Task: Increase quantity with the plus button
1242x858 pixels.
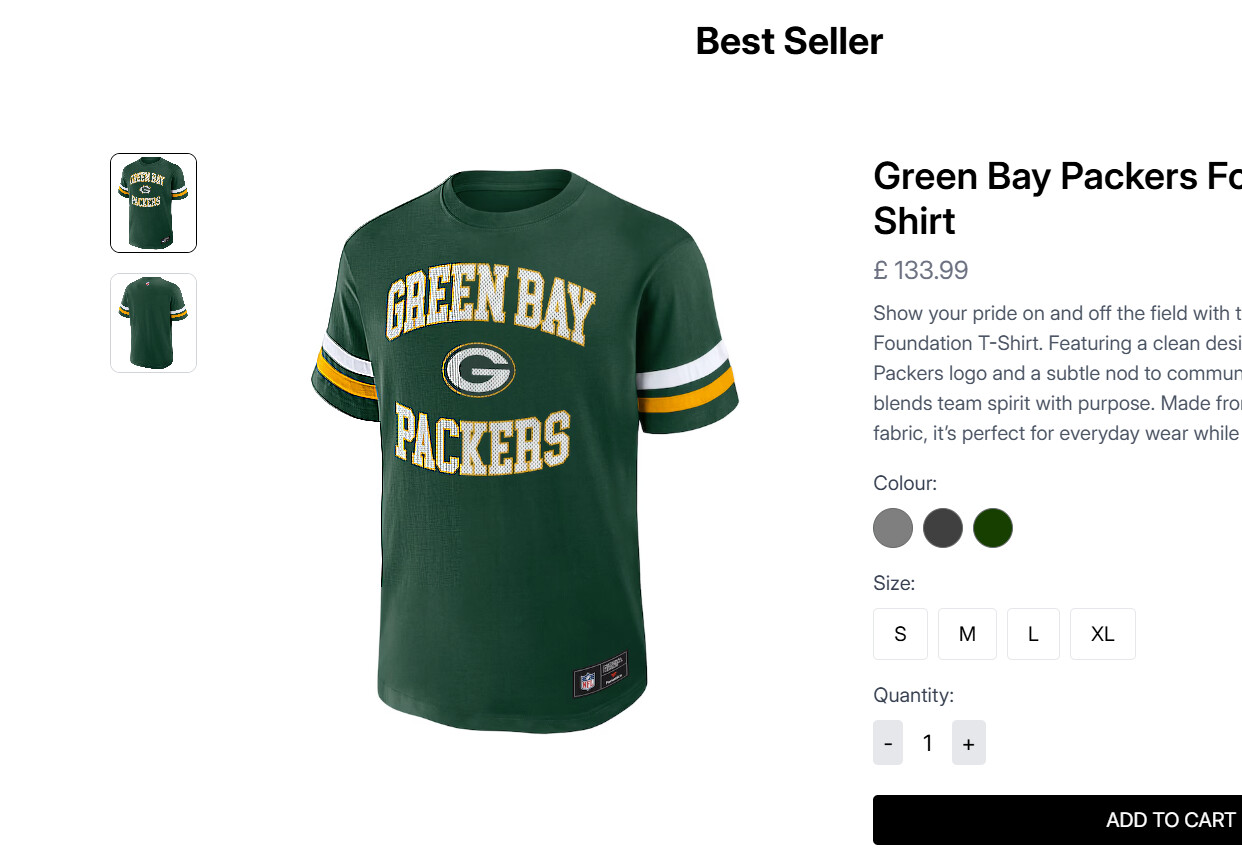Action: pyautogui.click(x=968, y=743)
